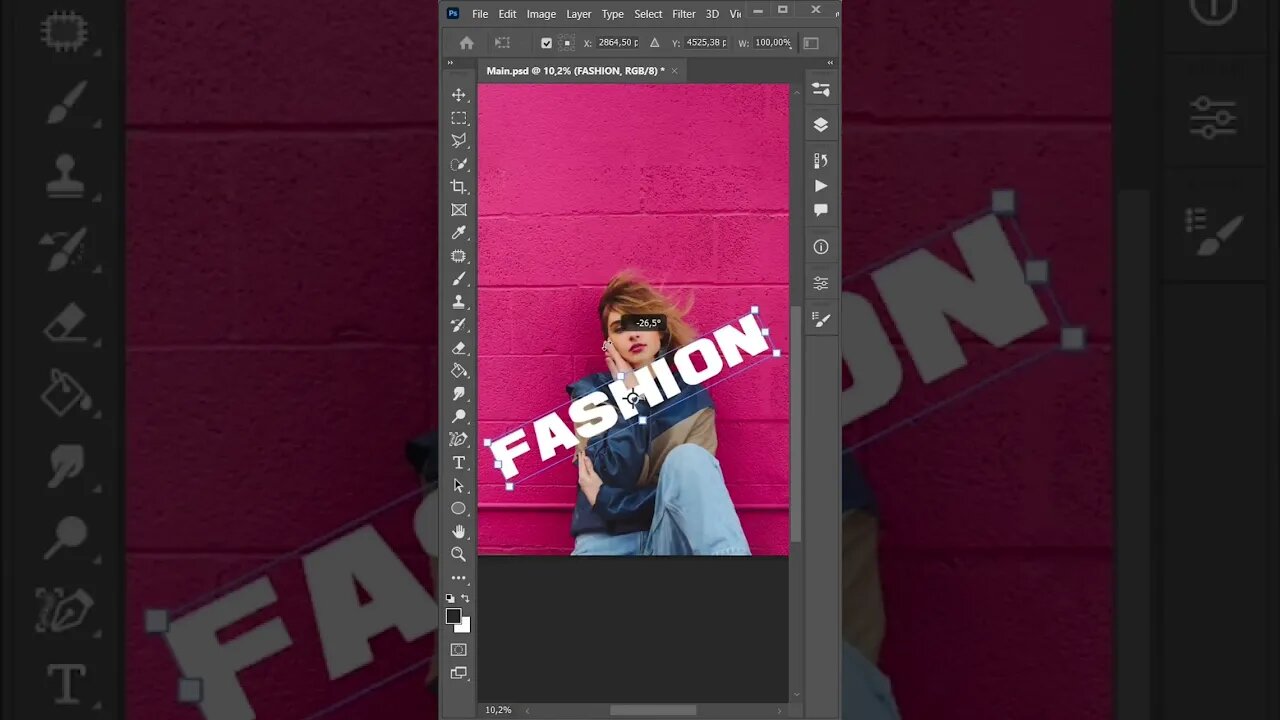Expand the right panel dock arrows
Screen dimensions: 1280x720
pyautogui.click(x=830, y=63)
